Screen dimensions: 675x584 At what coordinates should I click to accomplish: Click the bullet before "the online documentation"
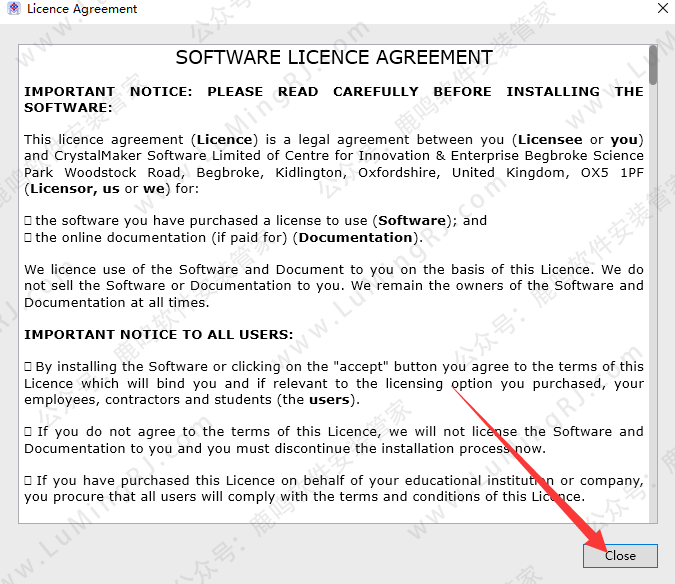click(28, 237)
